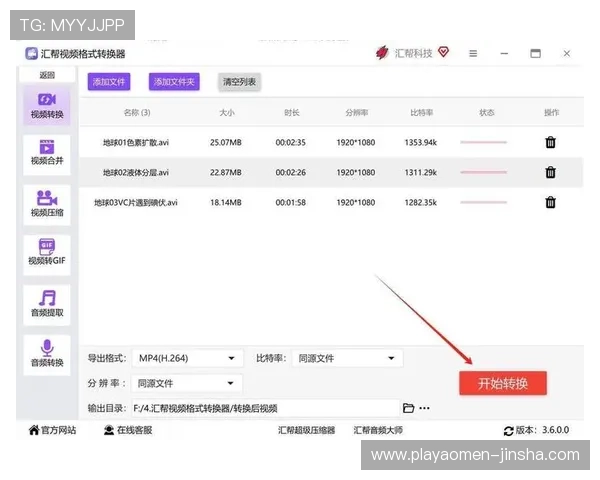
Task: Click the 添加文件夹 button
Action: coord(174,82)
